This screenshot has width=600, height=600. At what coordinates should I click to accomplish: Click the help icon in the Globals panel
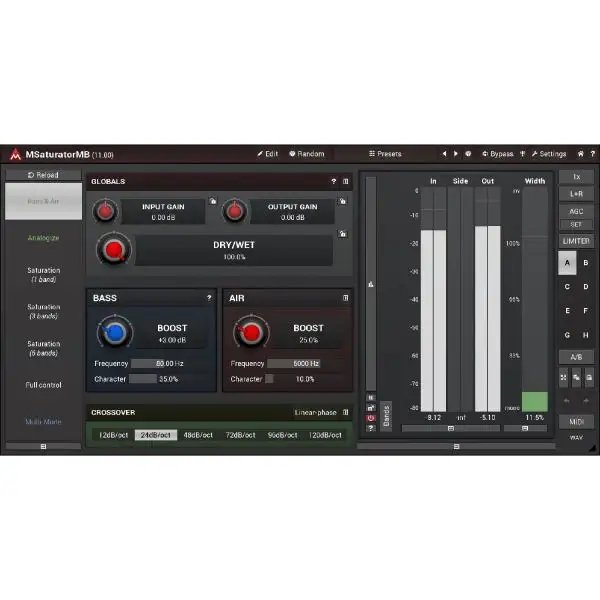click(334, 182)
